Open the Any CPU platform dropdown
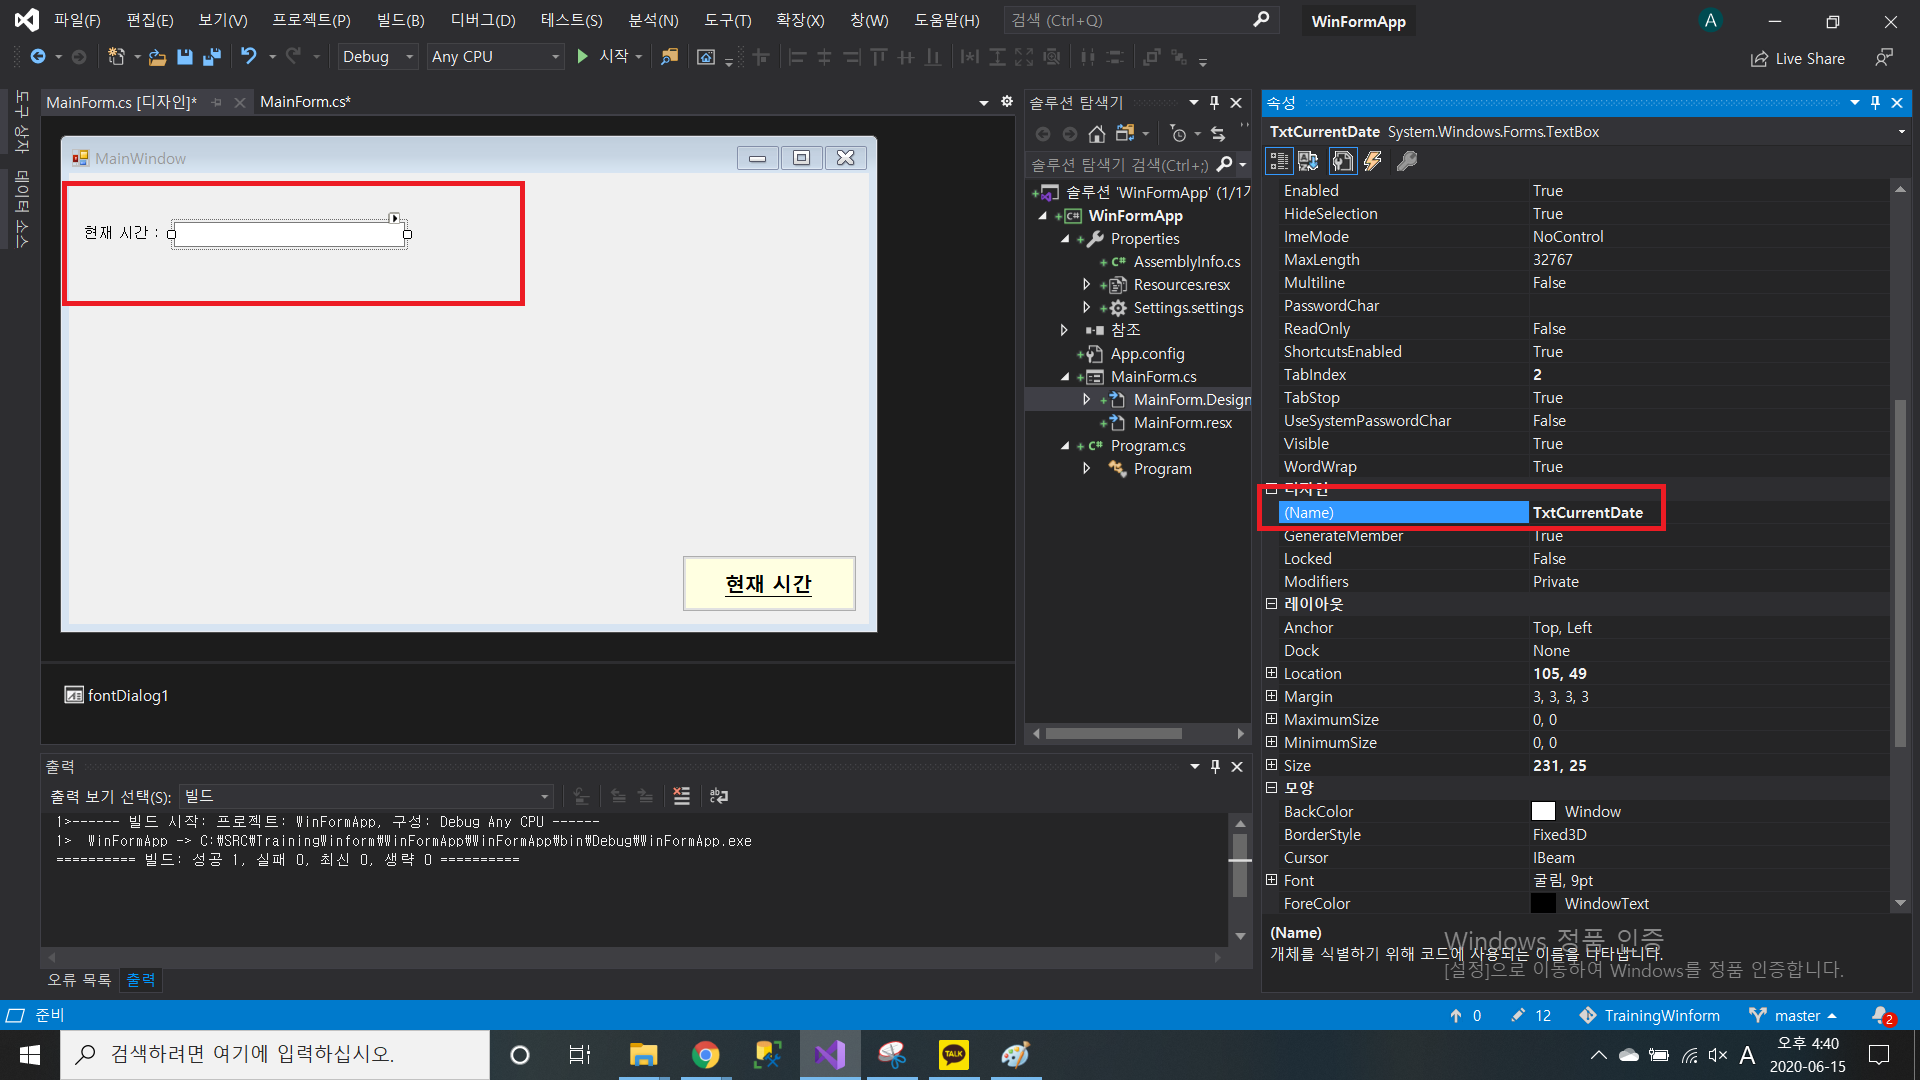The width and height of the screenshot is (1920, 1080). point(495,57)
